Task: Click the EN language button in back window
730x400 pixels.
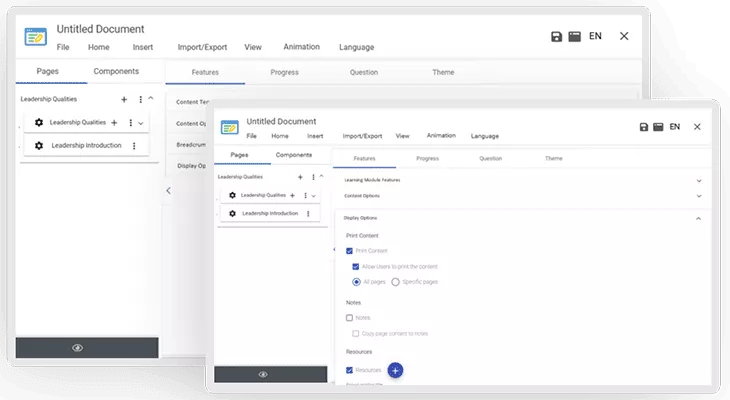Action: pos(595,36)
